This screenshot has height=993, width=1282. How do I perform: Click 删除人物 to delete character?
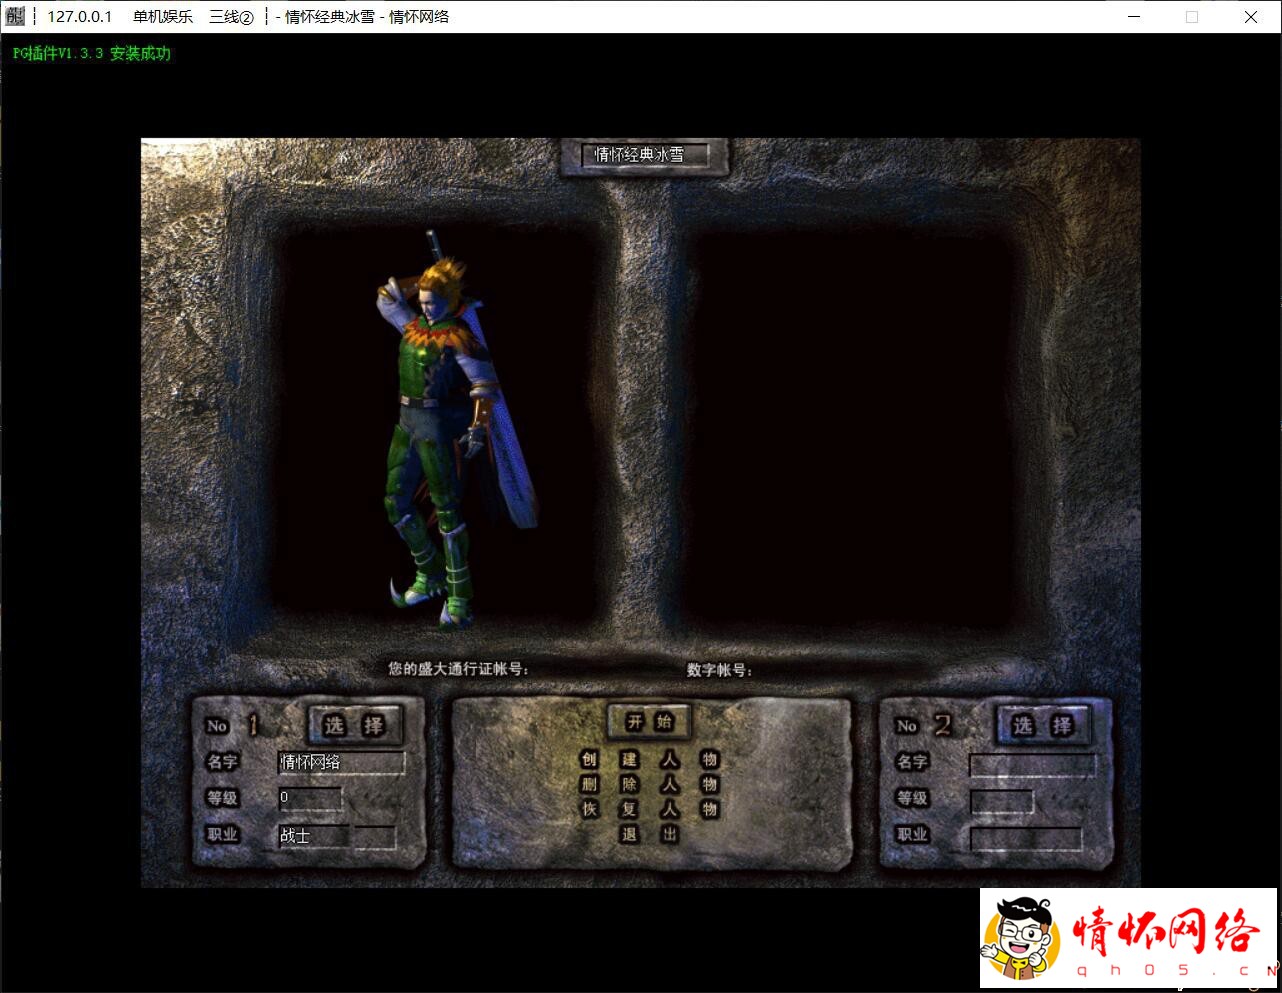pyautogui.click(x=649, y=784)
